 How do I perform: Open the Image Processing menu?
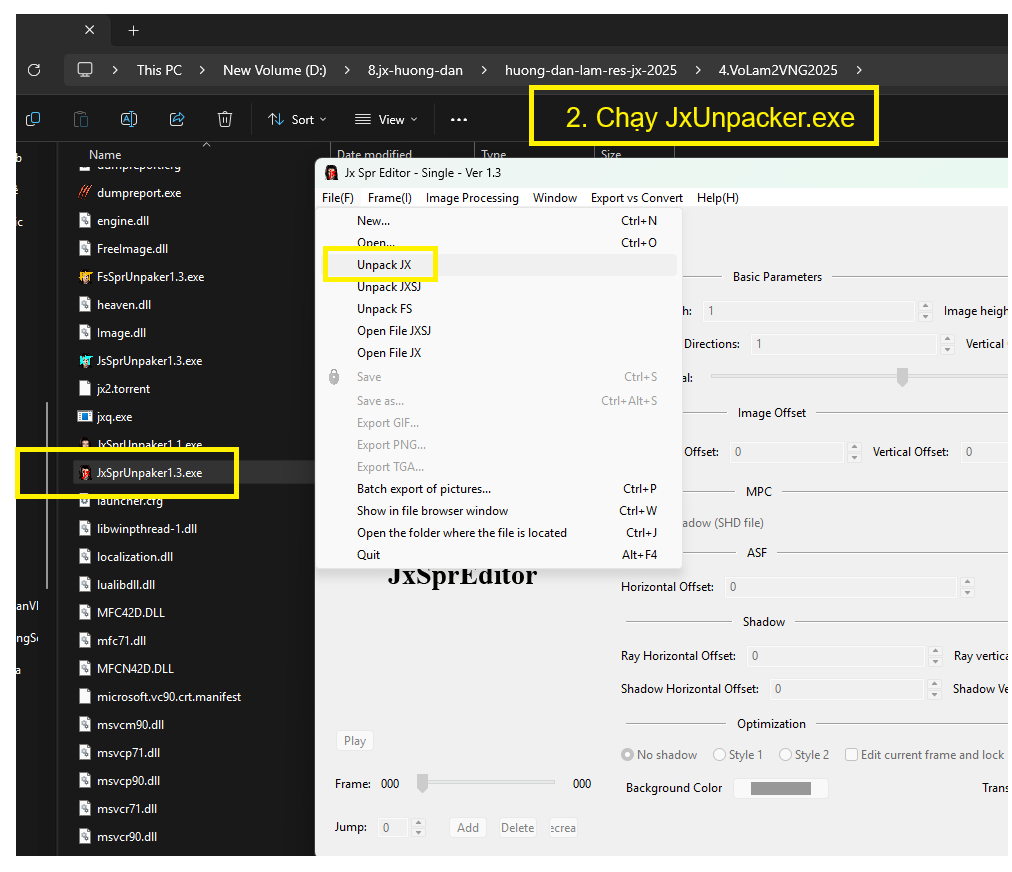click(x=472, y=198)
